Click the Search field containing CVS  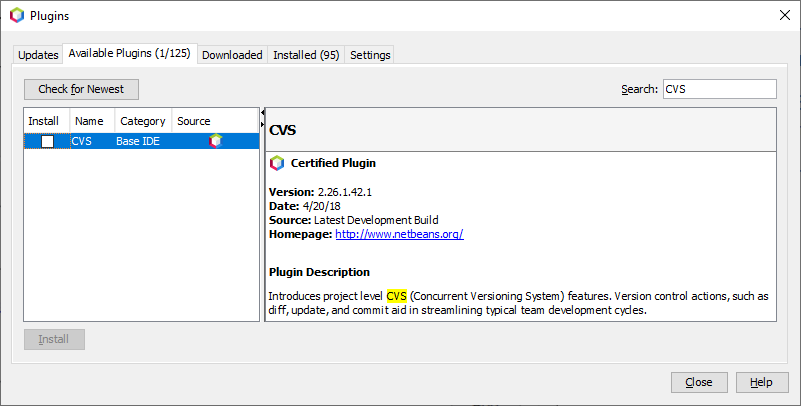(x=719, y=89)
